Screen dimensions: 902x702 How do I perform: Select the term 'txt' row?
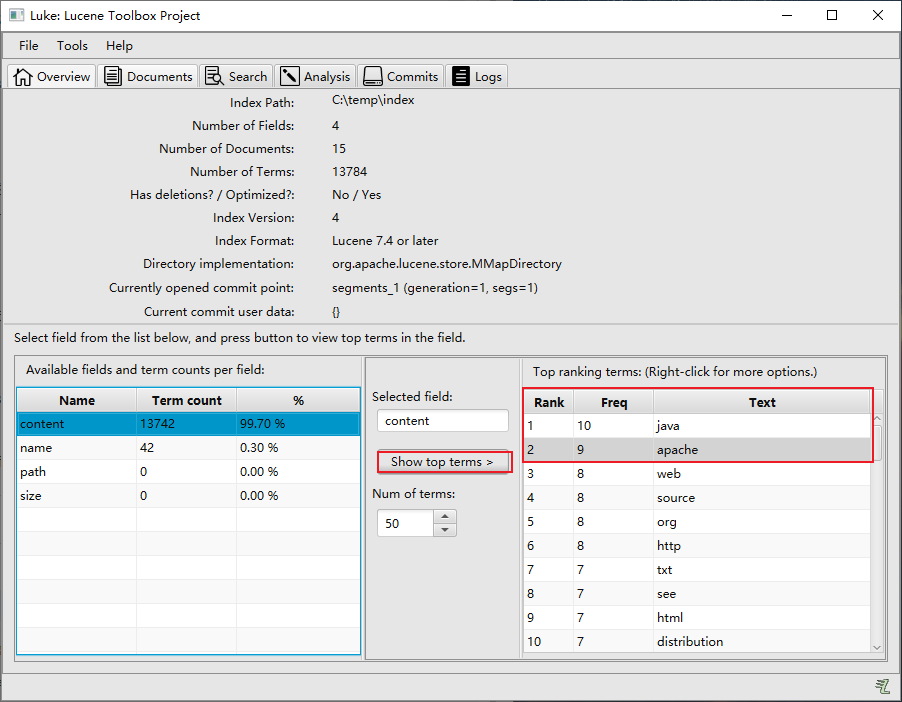697,570
